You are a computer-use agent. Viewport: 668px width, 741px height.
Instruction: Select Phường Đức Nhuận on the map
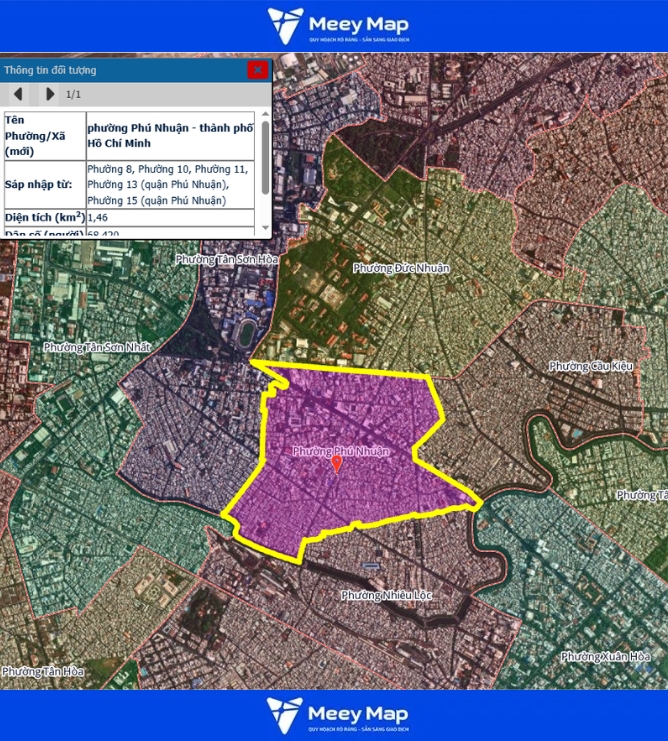point(402,268)
